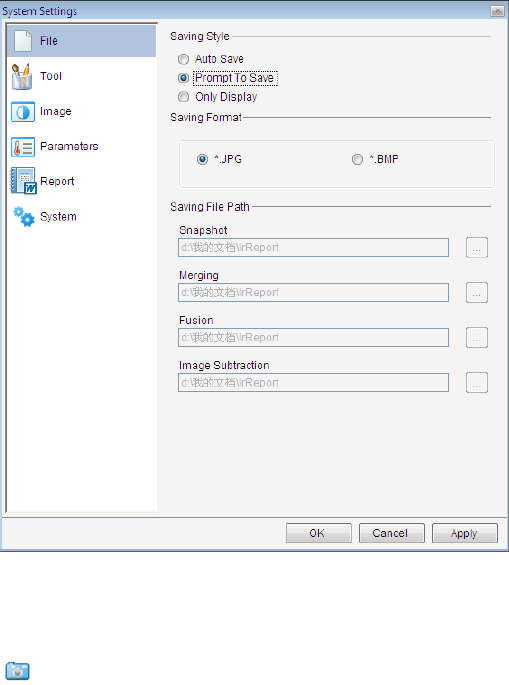Click the notebook Report icon
509x685 pixels.
pos(23,180)
